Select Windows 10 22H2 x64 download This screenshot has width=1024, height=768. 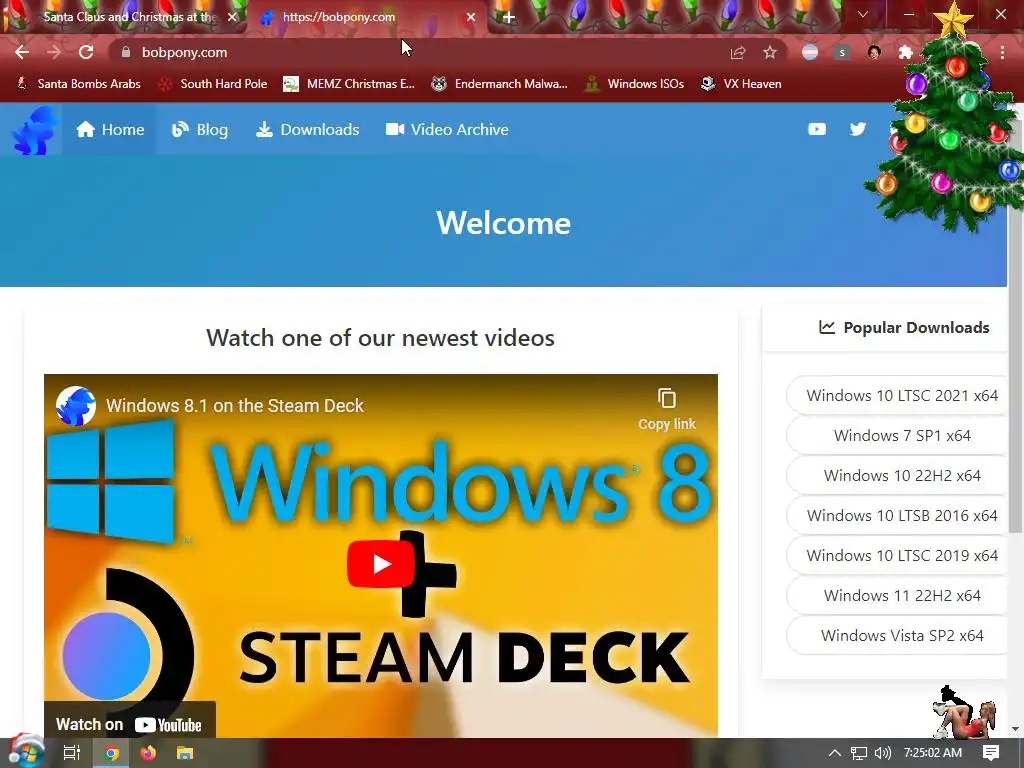(897, 475)
